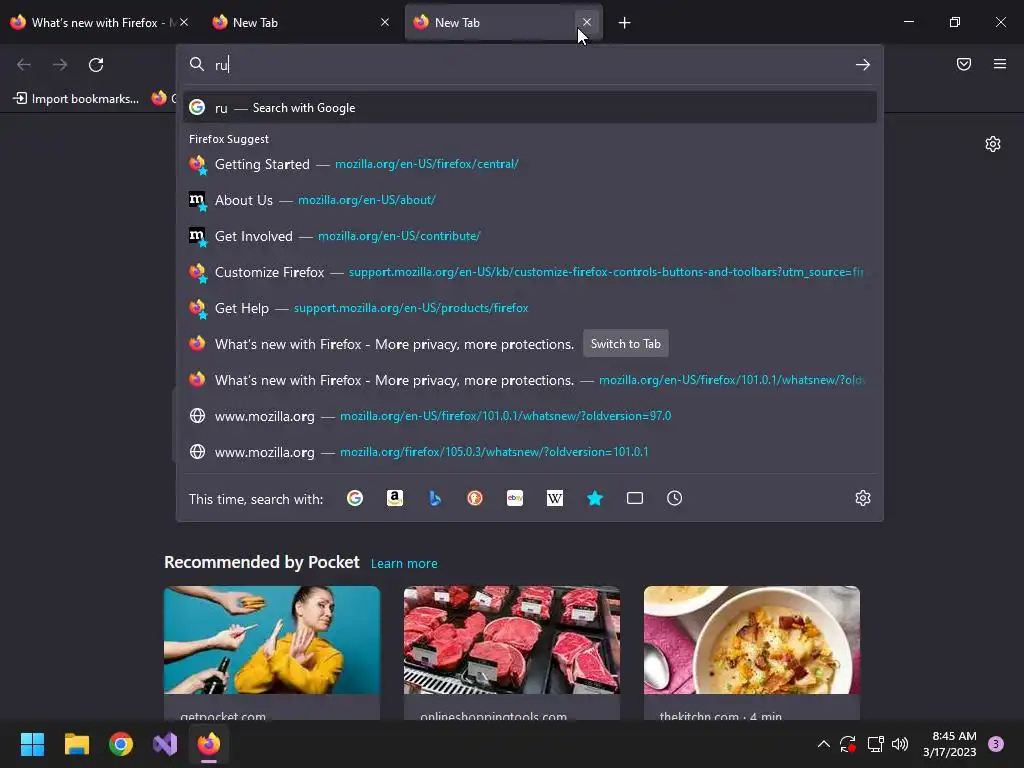Search this time with eBay

515,498
